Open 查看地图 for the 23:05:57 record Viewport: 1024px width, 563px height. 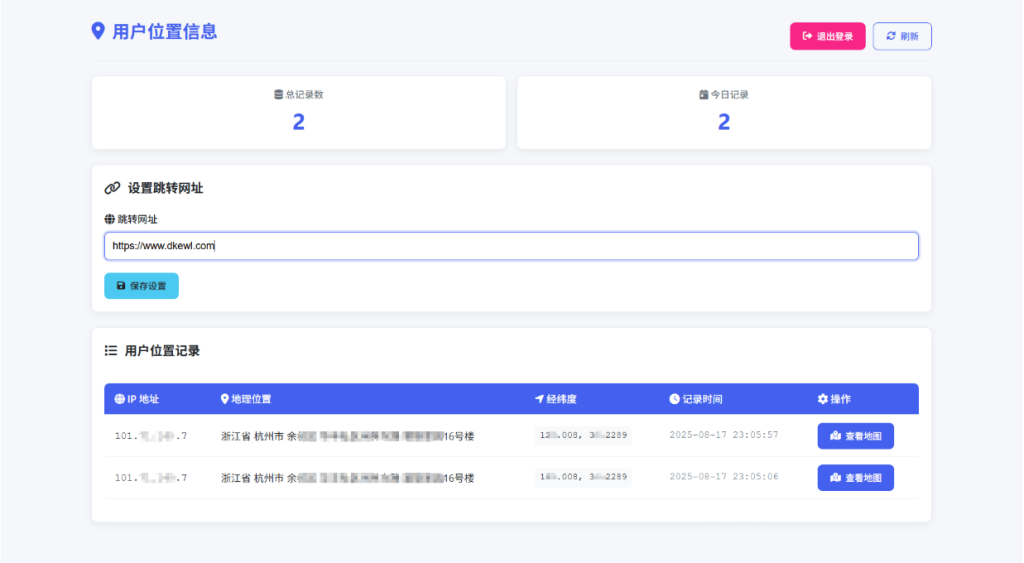tap(855, 436)
